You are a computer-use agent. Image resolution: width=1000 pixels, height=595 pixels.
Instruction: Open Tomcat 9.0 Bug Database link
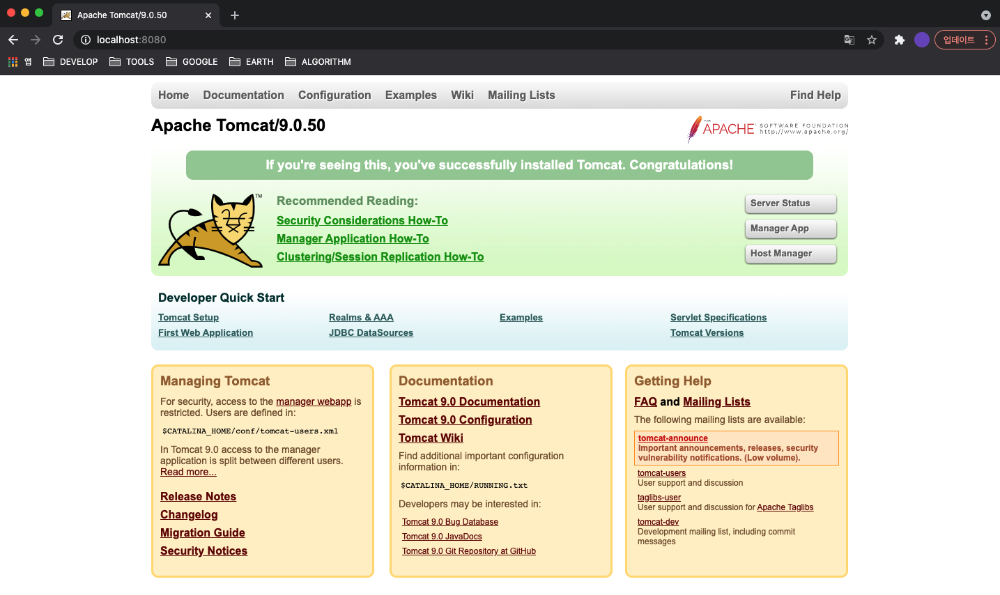click(x=450, y=522)
